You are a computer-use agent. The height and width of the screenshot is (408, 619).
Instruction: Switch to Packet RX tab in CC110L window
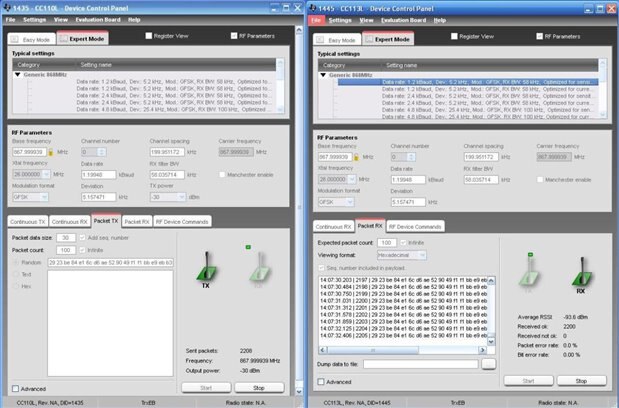click(137, 222)
